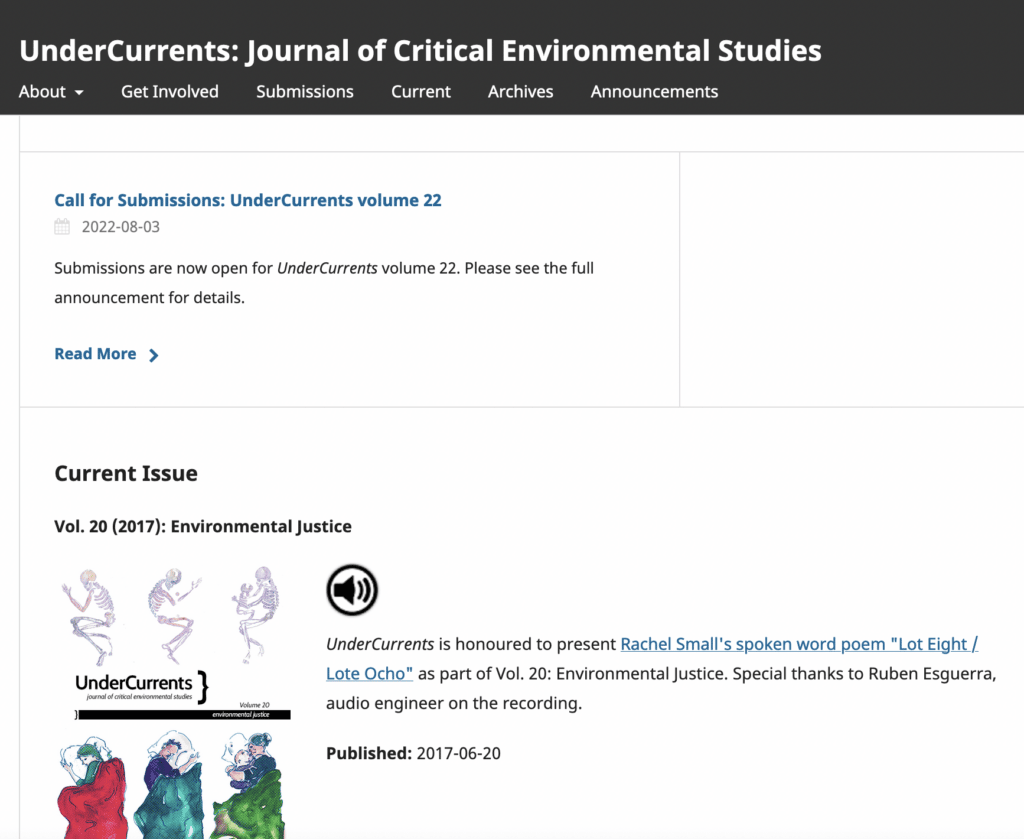The height and width of the screenshot is (839, 1024).
Task: Click the calendar icon beside the announcement date
Action: click(x=61, y=227)
